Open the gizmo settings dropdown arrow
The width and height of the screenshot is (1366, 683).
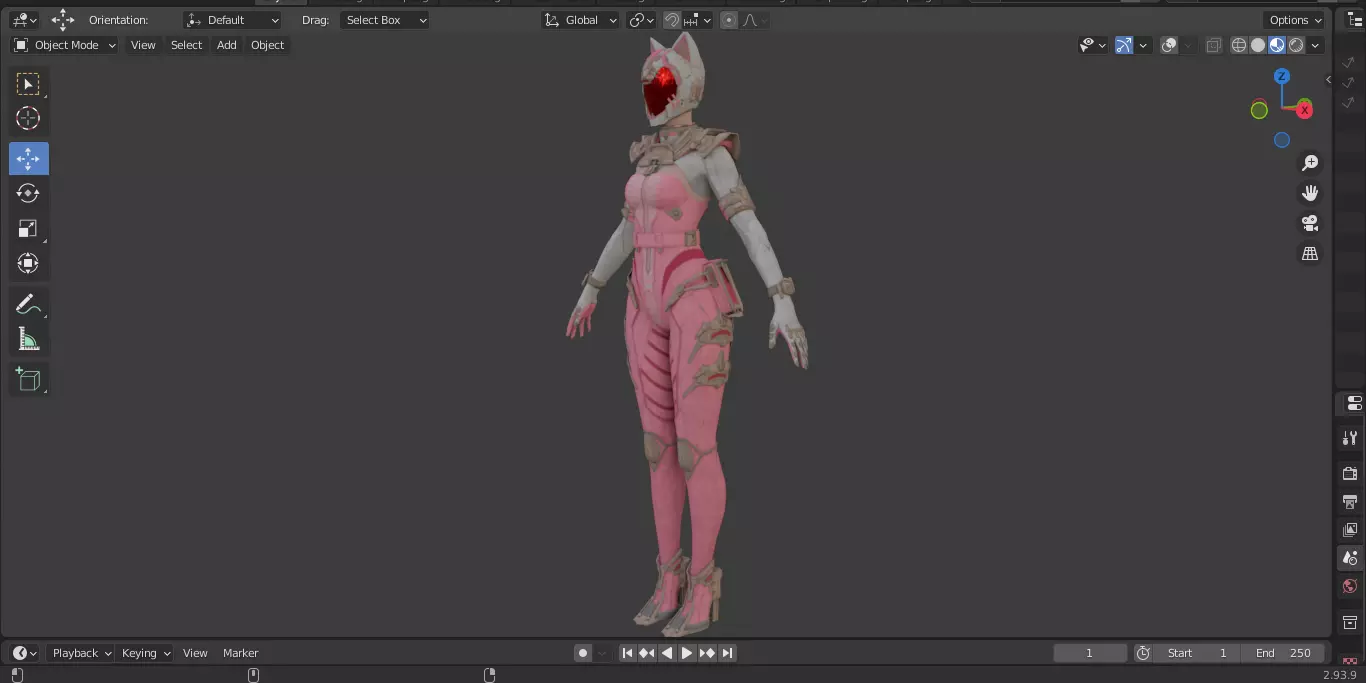pyautogui.click(x=1142, y=45)
